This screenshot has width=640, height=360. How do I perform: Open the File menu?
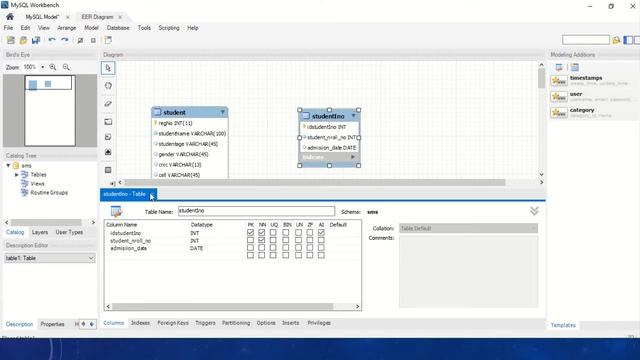coord(8,28)
